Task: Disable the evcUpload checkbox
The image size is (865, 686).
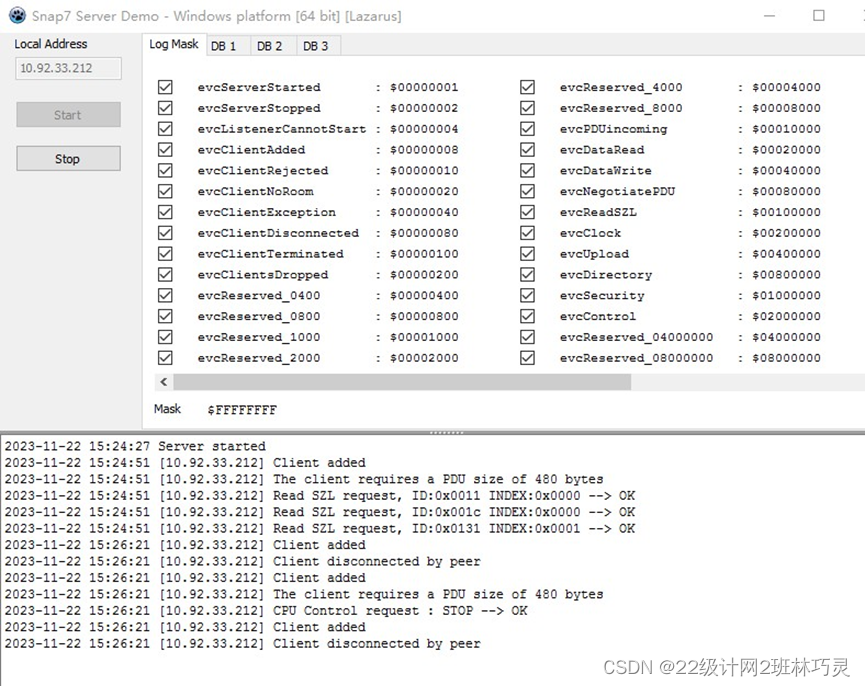Action: point(527,254)
